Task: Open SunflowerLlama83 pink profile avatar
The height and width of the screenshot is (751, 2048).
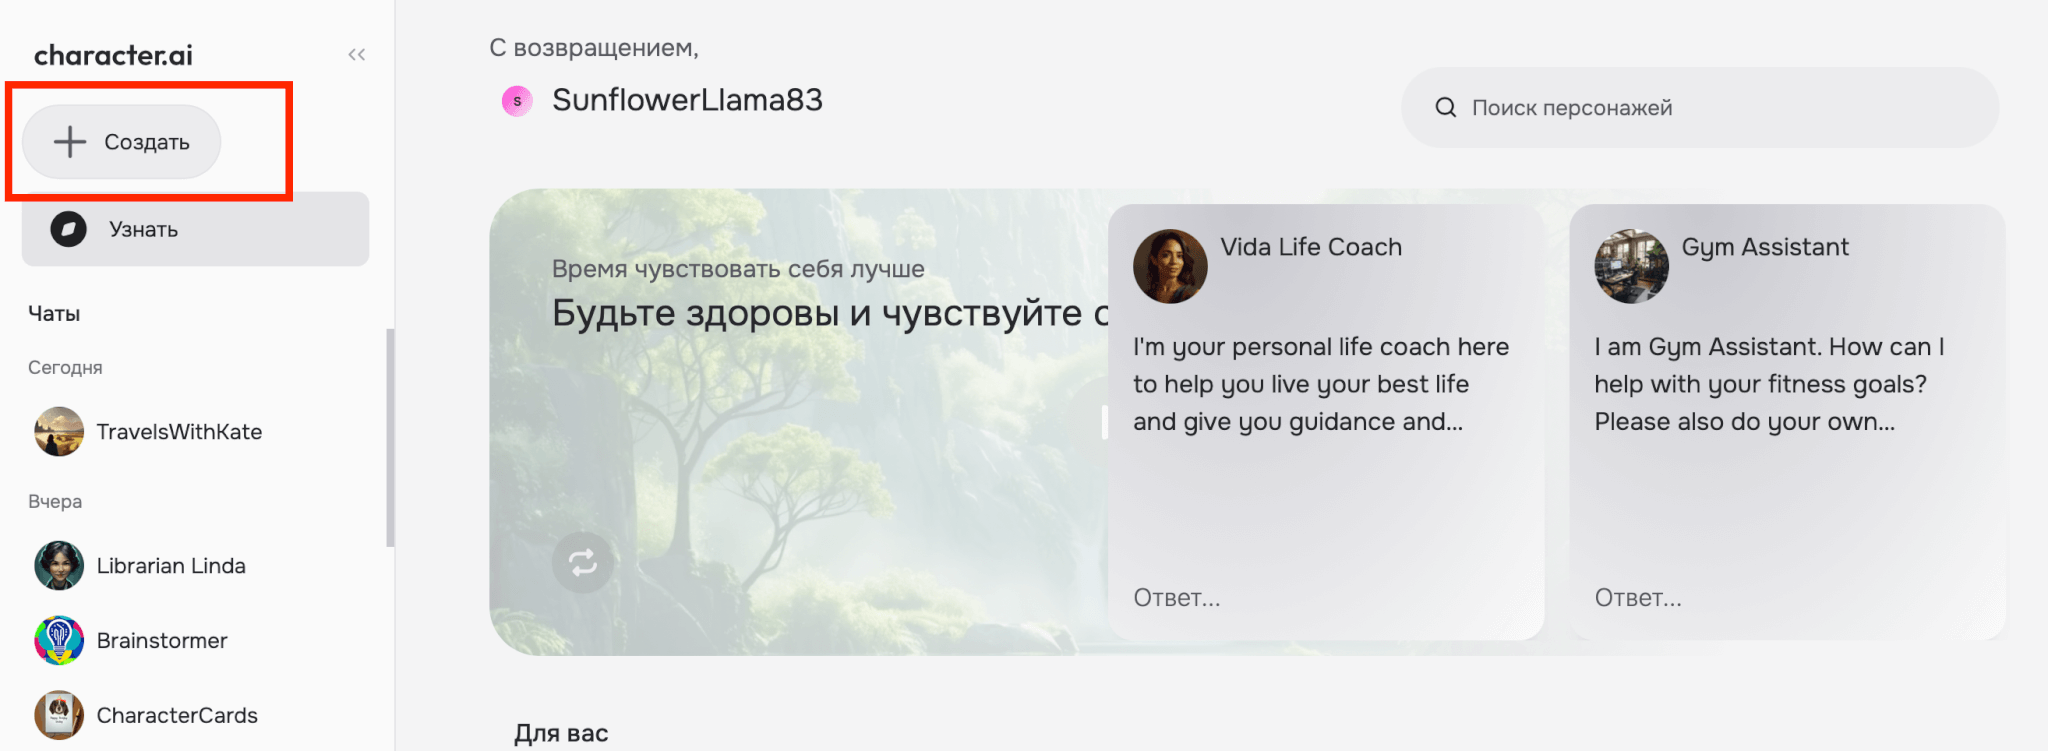Action: click(517, 101)
